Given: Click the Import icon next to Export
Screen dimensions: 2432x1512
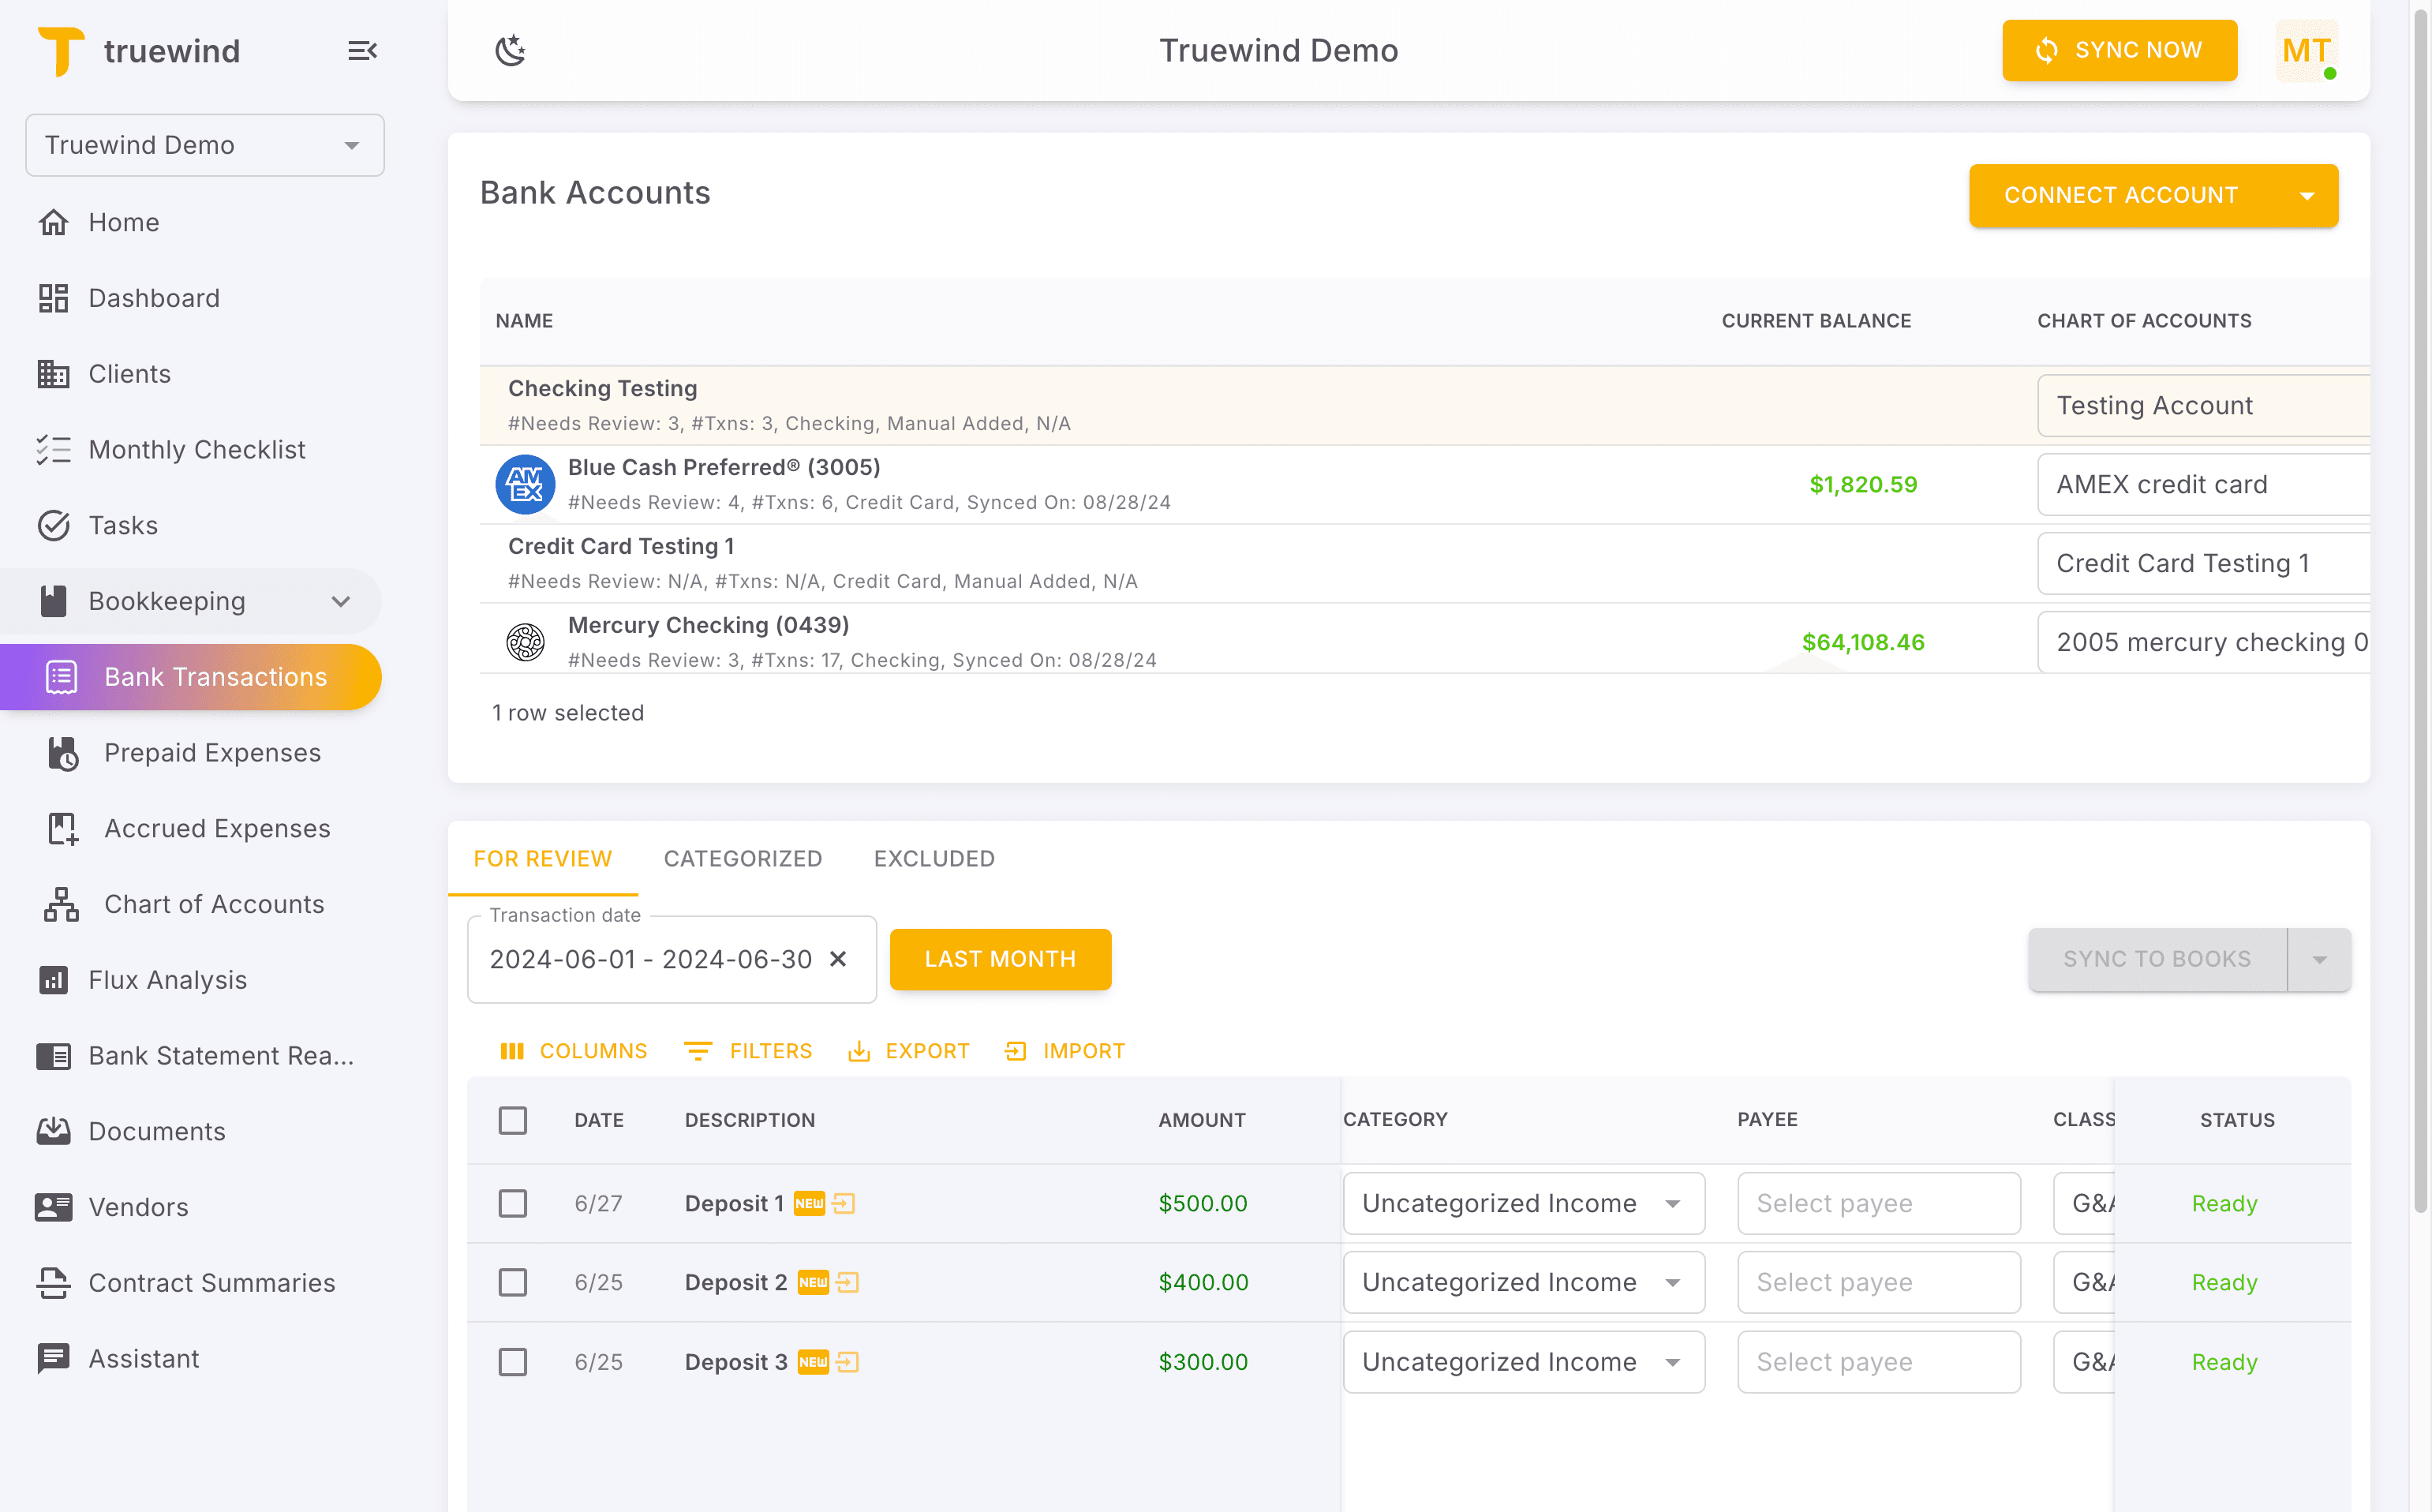Looking at the screenshot, I should [x=1015, y=1051].
